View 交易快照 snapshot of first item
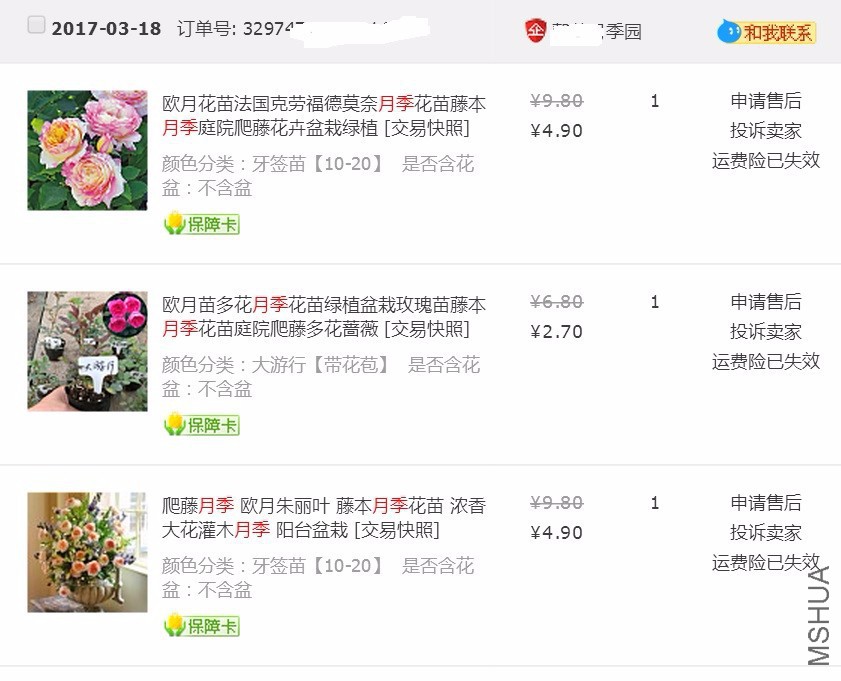This screenshot has width=841, height=681. point(427,128)
